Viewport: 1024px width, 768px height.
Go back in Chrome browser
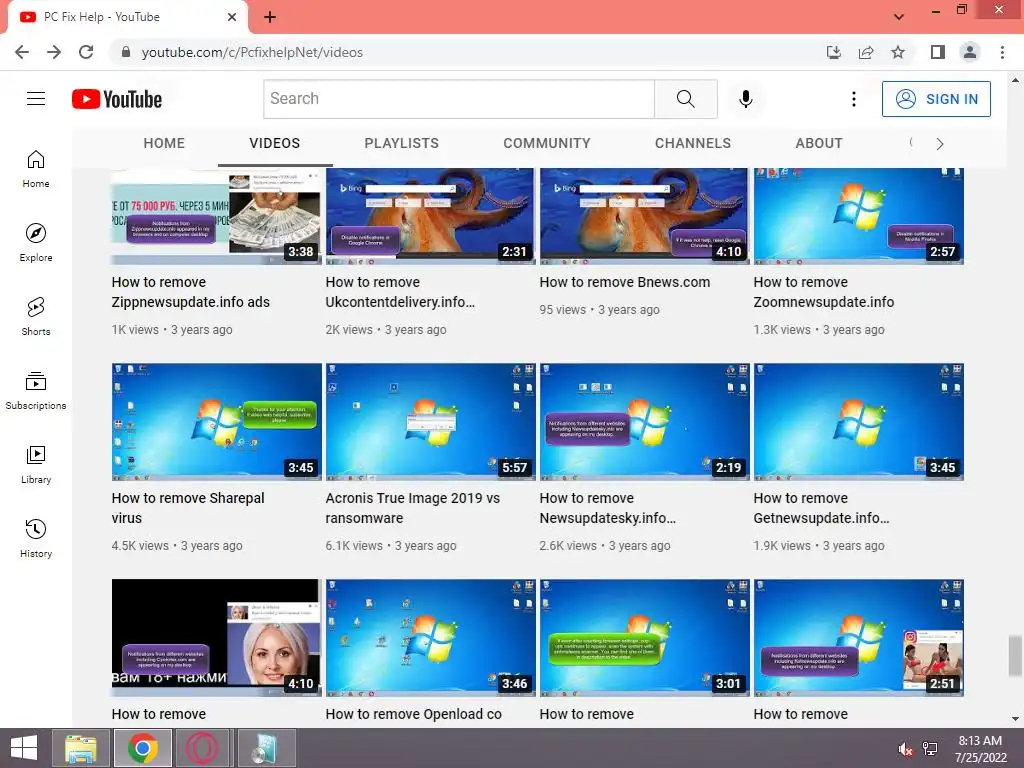click(x=22, y=52)
